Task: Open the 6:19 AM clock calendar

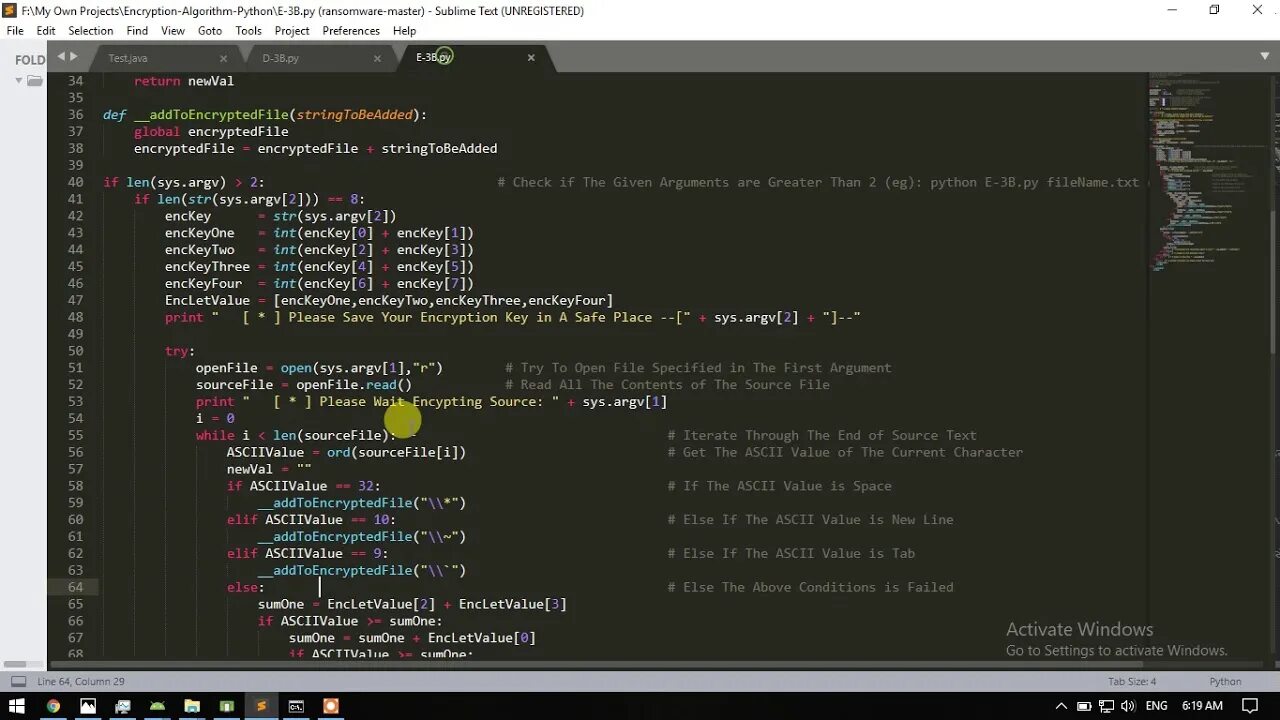Action: tap(1200, 706)
